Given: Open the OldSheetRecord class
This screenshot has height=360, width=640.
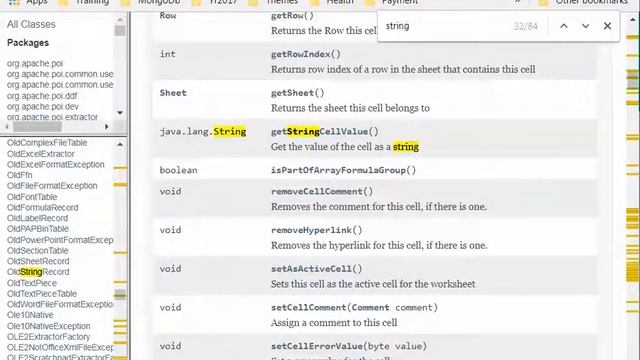Looking at the screenshot, I should click(x=38, y=261).
